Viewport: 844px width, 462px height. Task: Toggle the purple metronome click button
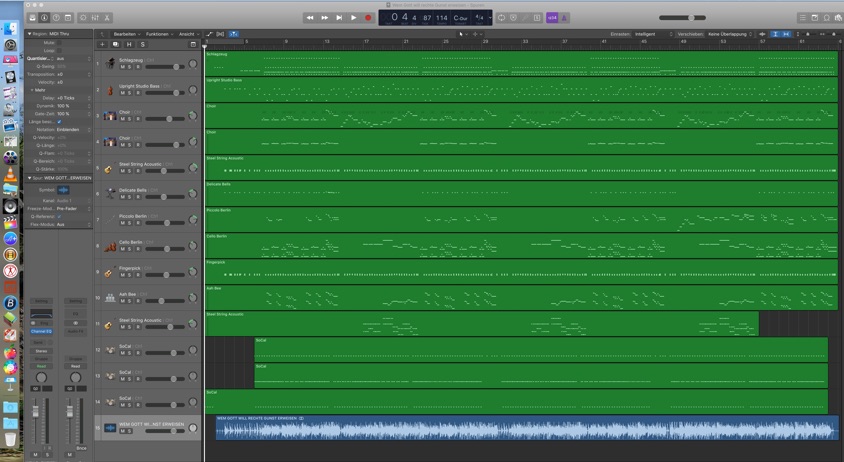tap(564, 18)
